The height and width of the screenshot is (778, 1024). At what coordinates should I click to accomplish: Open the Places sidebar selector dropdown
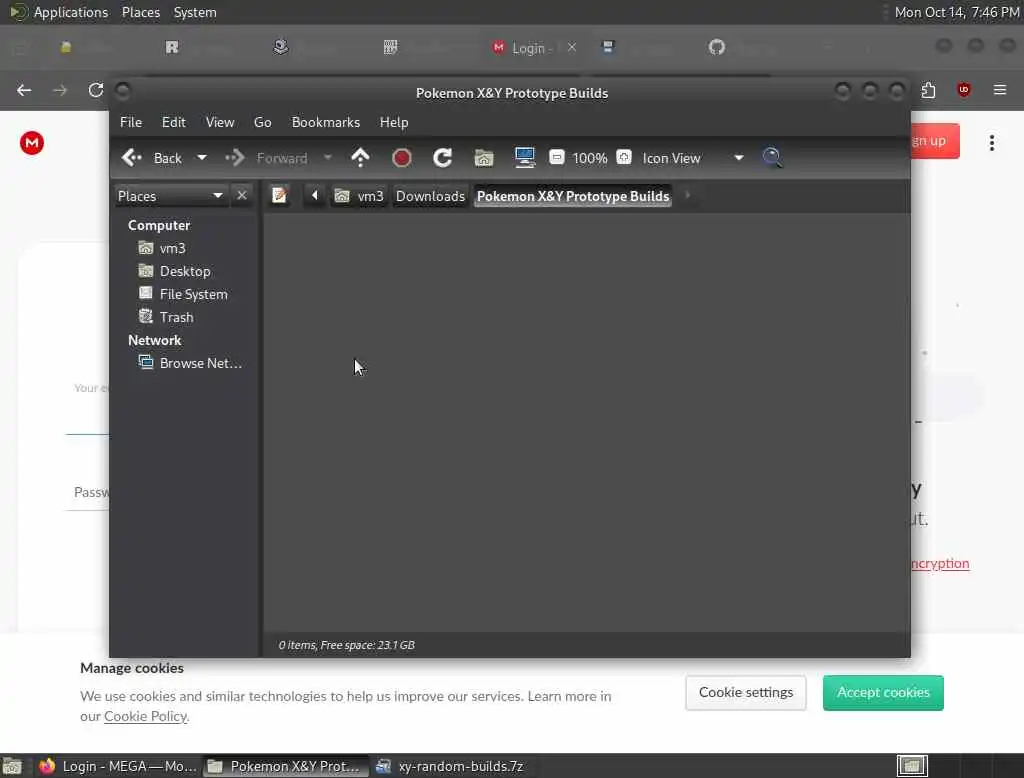(x=170, y=196)
